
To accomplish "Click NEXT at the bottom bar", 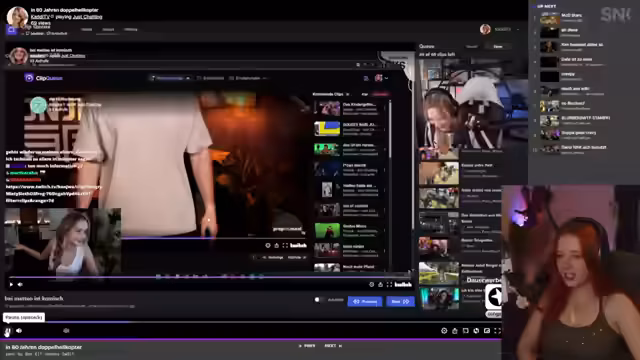I will pos(333,346).
